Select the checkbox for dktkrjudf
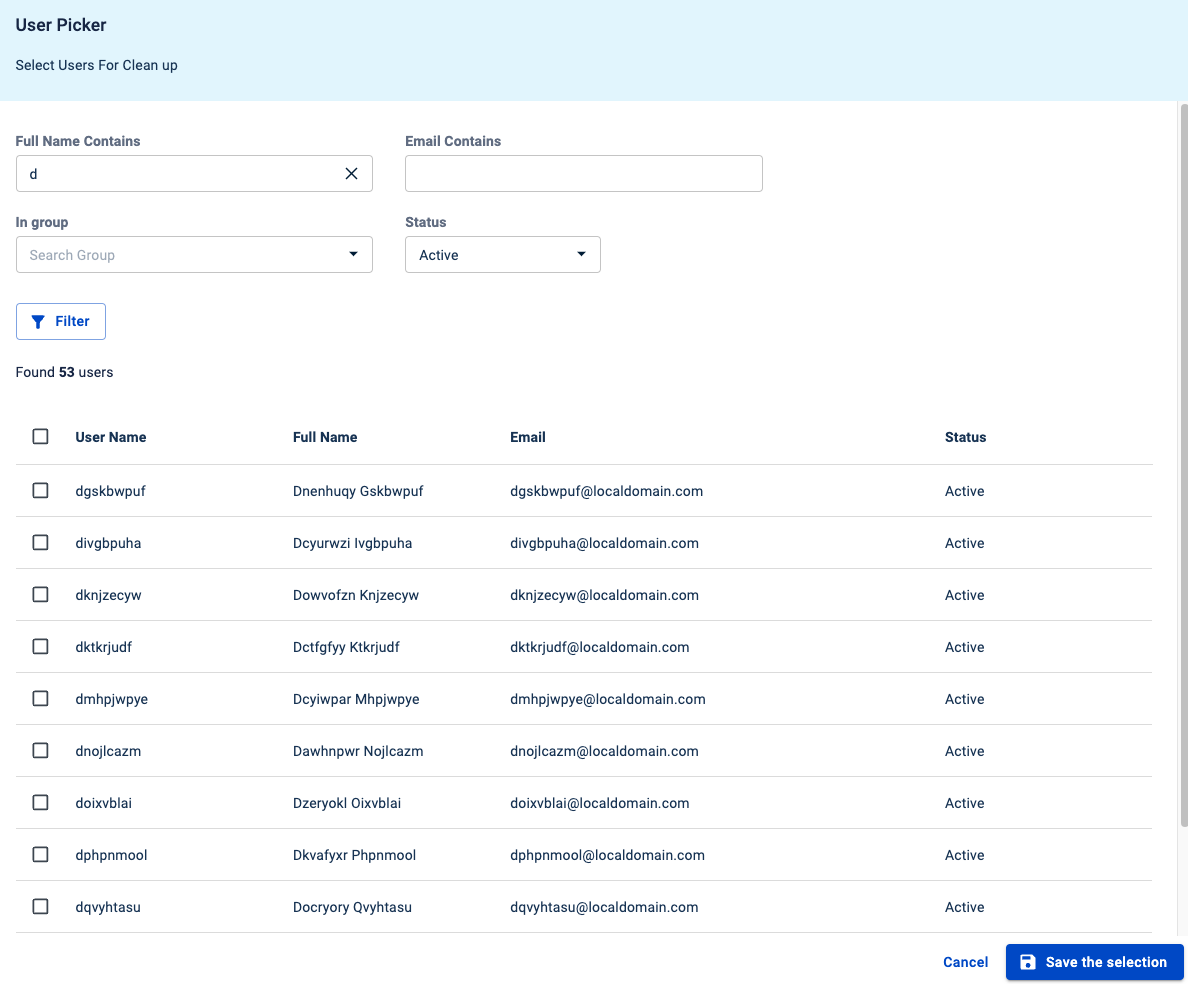Viewport: 1188px width, 984px height. 40,647
